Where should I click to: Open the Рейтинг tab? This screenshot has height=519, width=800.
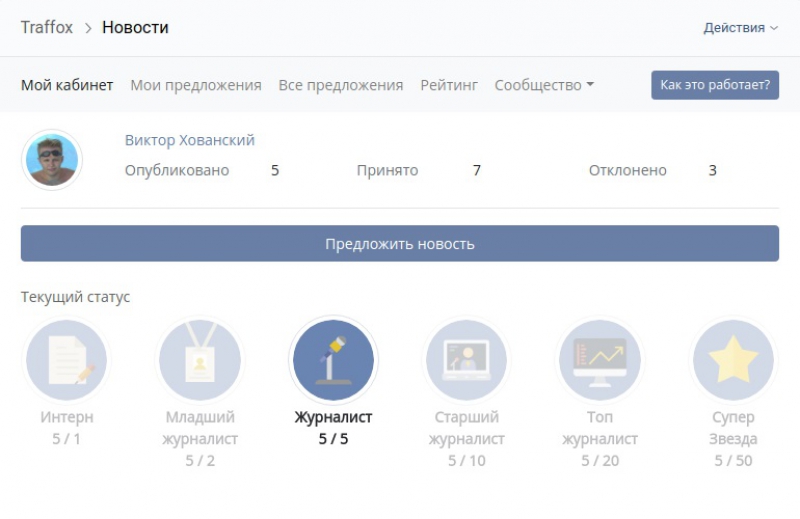[449, 85]
